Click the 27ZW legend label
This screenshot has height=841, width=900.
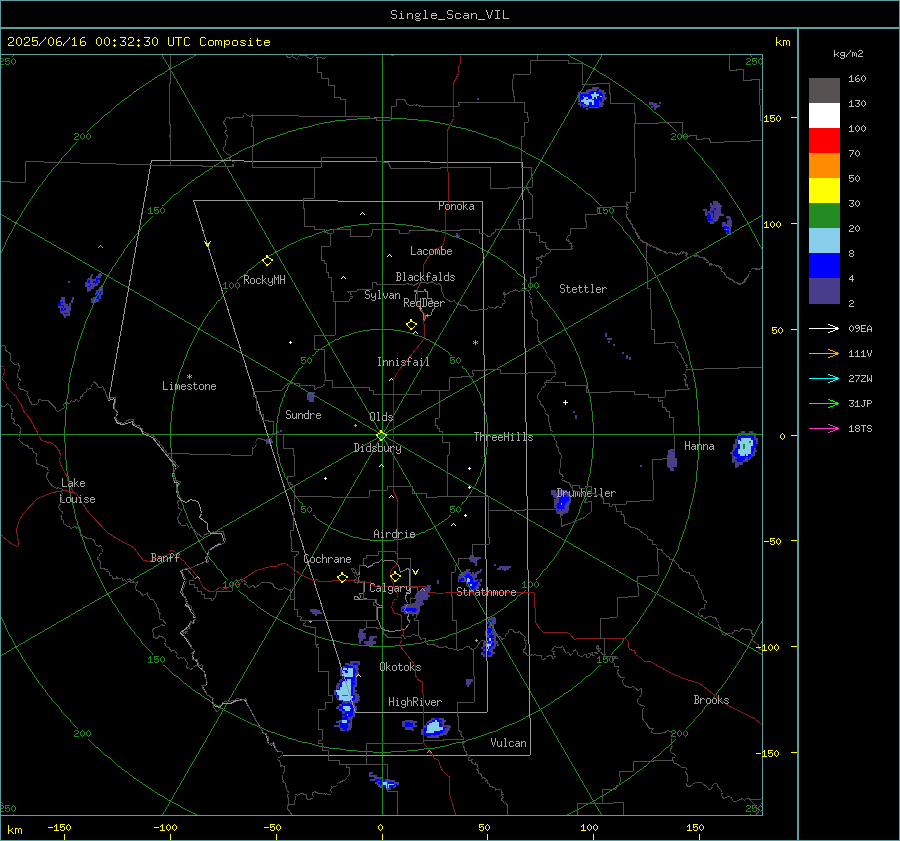[x=860, y=379]
